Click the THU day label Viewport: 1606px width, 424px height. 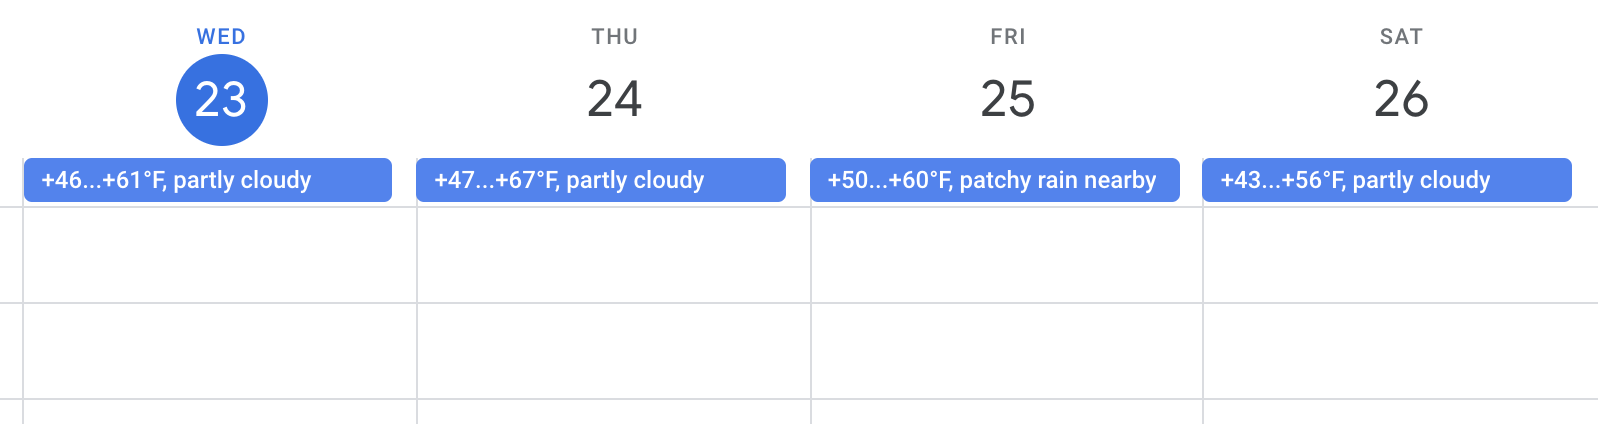point(614,37)
